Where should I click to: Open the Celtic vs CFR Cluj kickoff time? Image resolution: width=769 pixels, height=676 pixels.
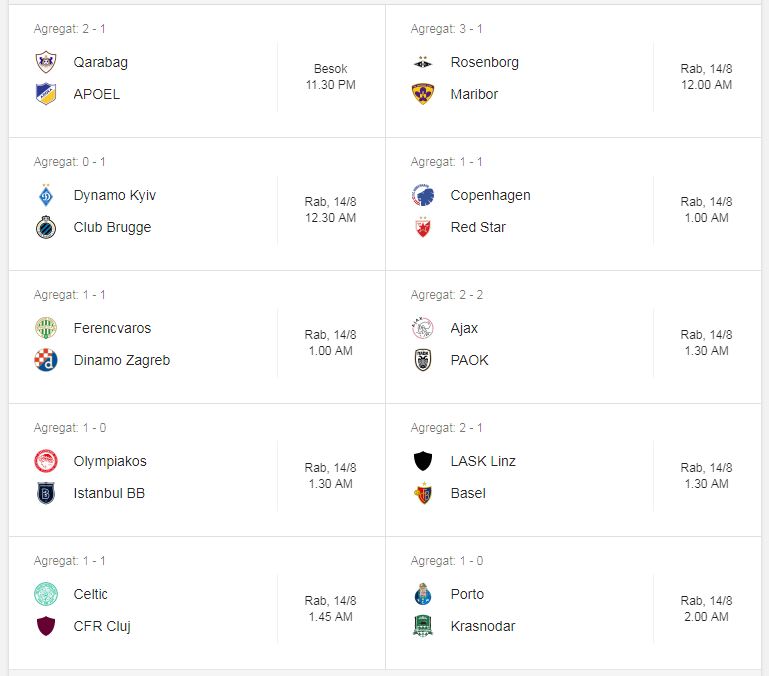point(331,609)
